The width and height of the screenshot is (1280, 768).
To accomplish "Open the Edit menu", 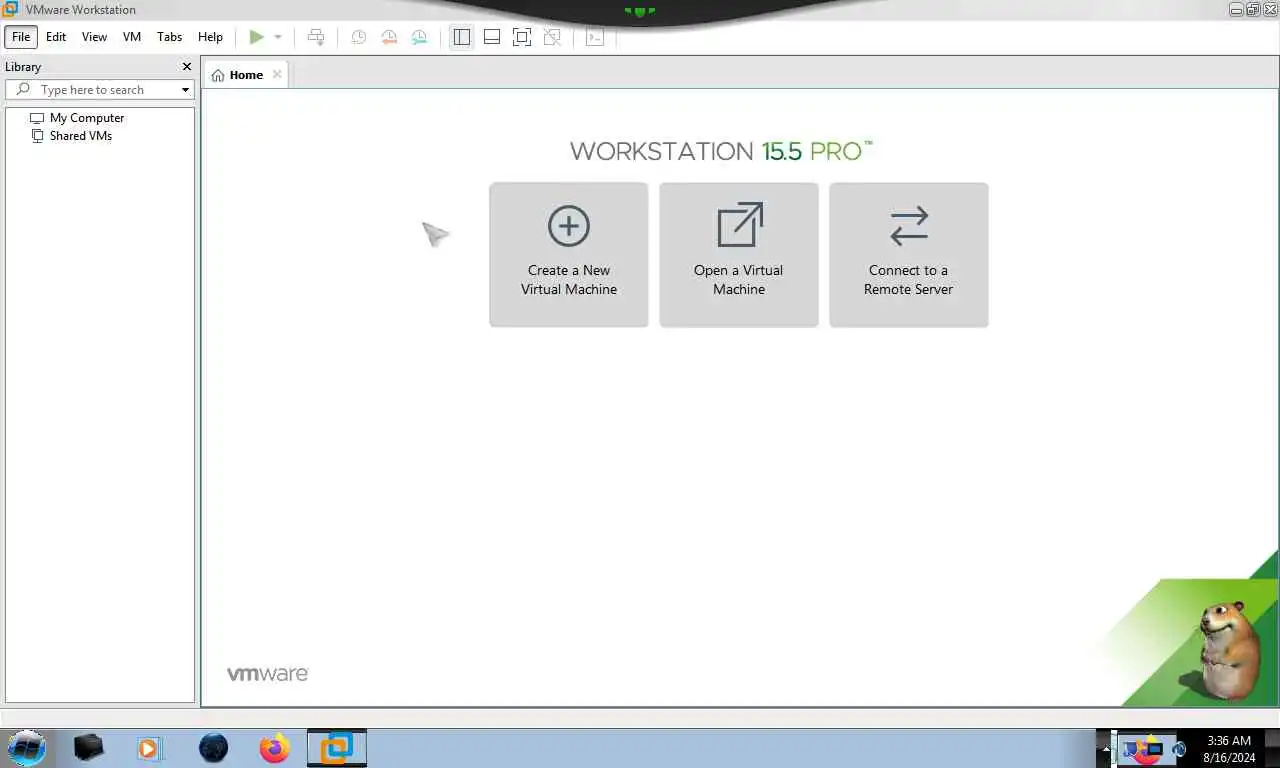I will click(x=56, y=37).
